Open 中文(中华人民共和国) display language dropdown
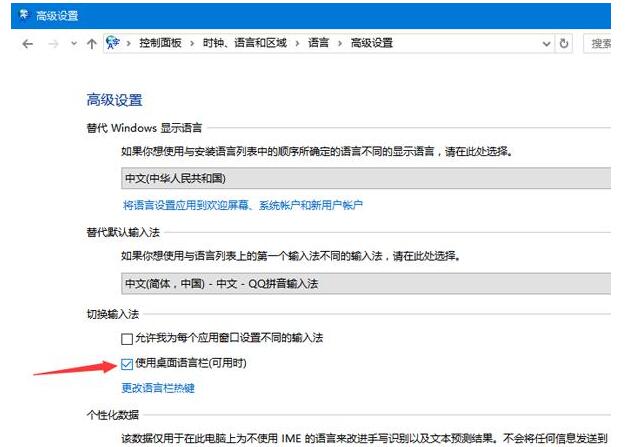Screen dimensions: 631x447 pyautogui.click(x=366, y=178)
